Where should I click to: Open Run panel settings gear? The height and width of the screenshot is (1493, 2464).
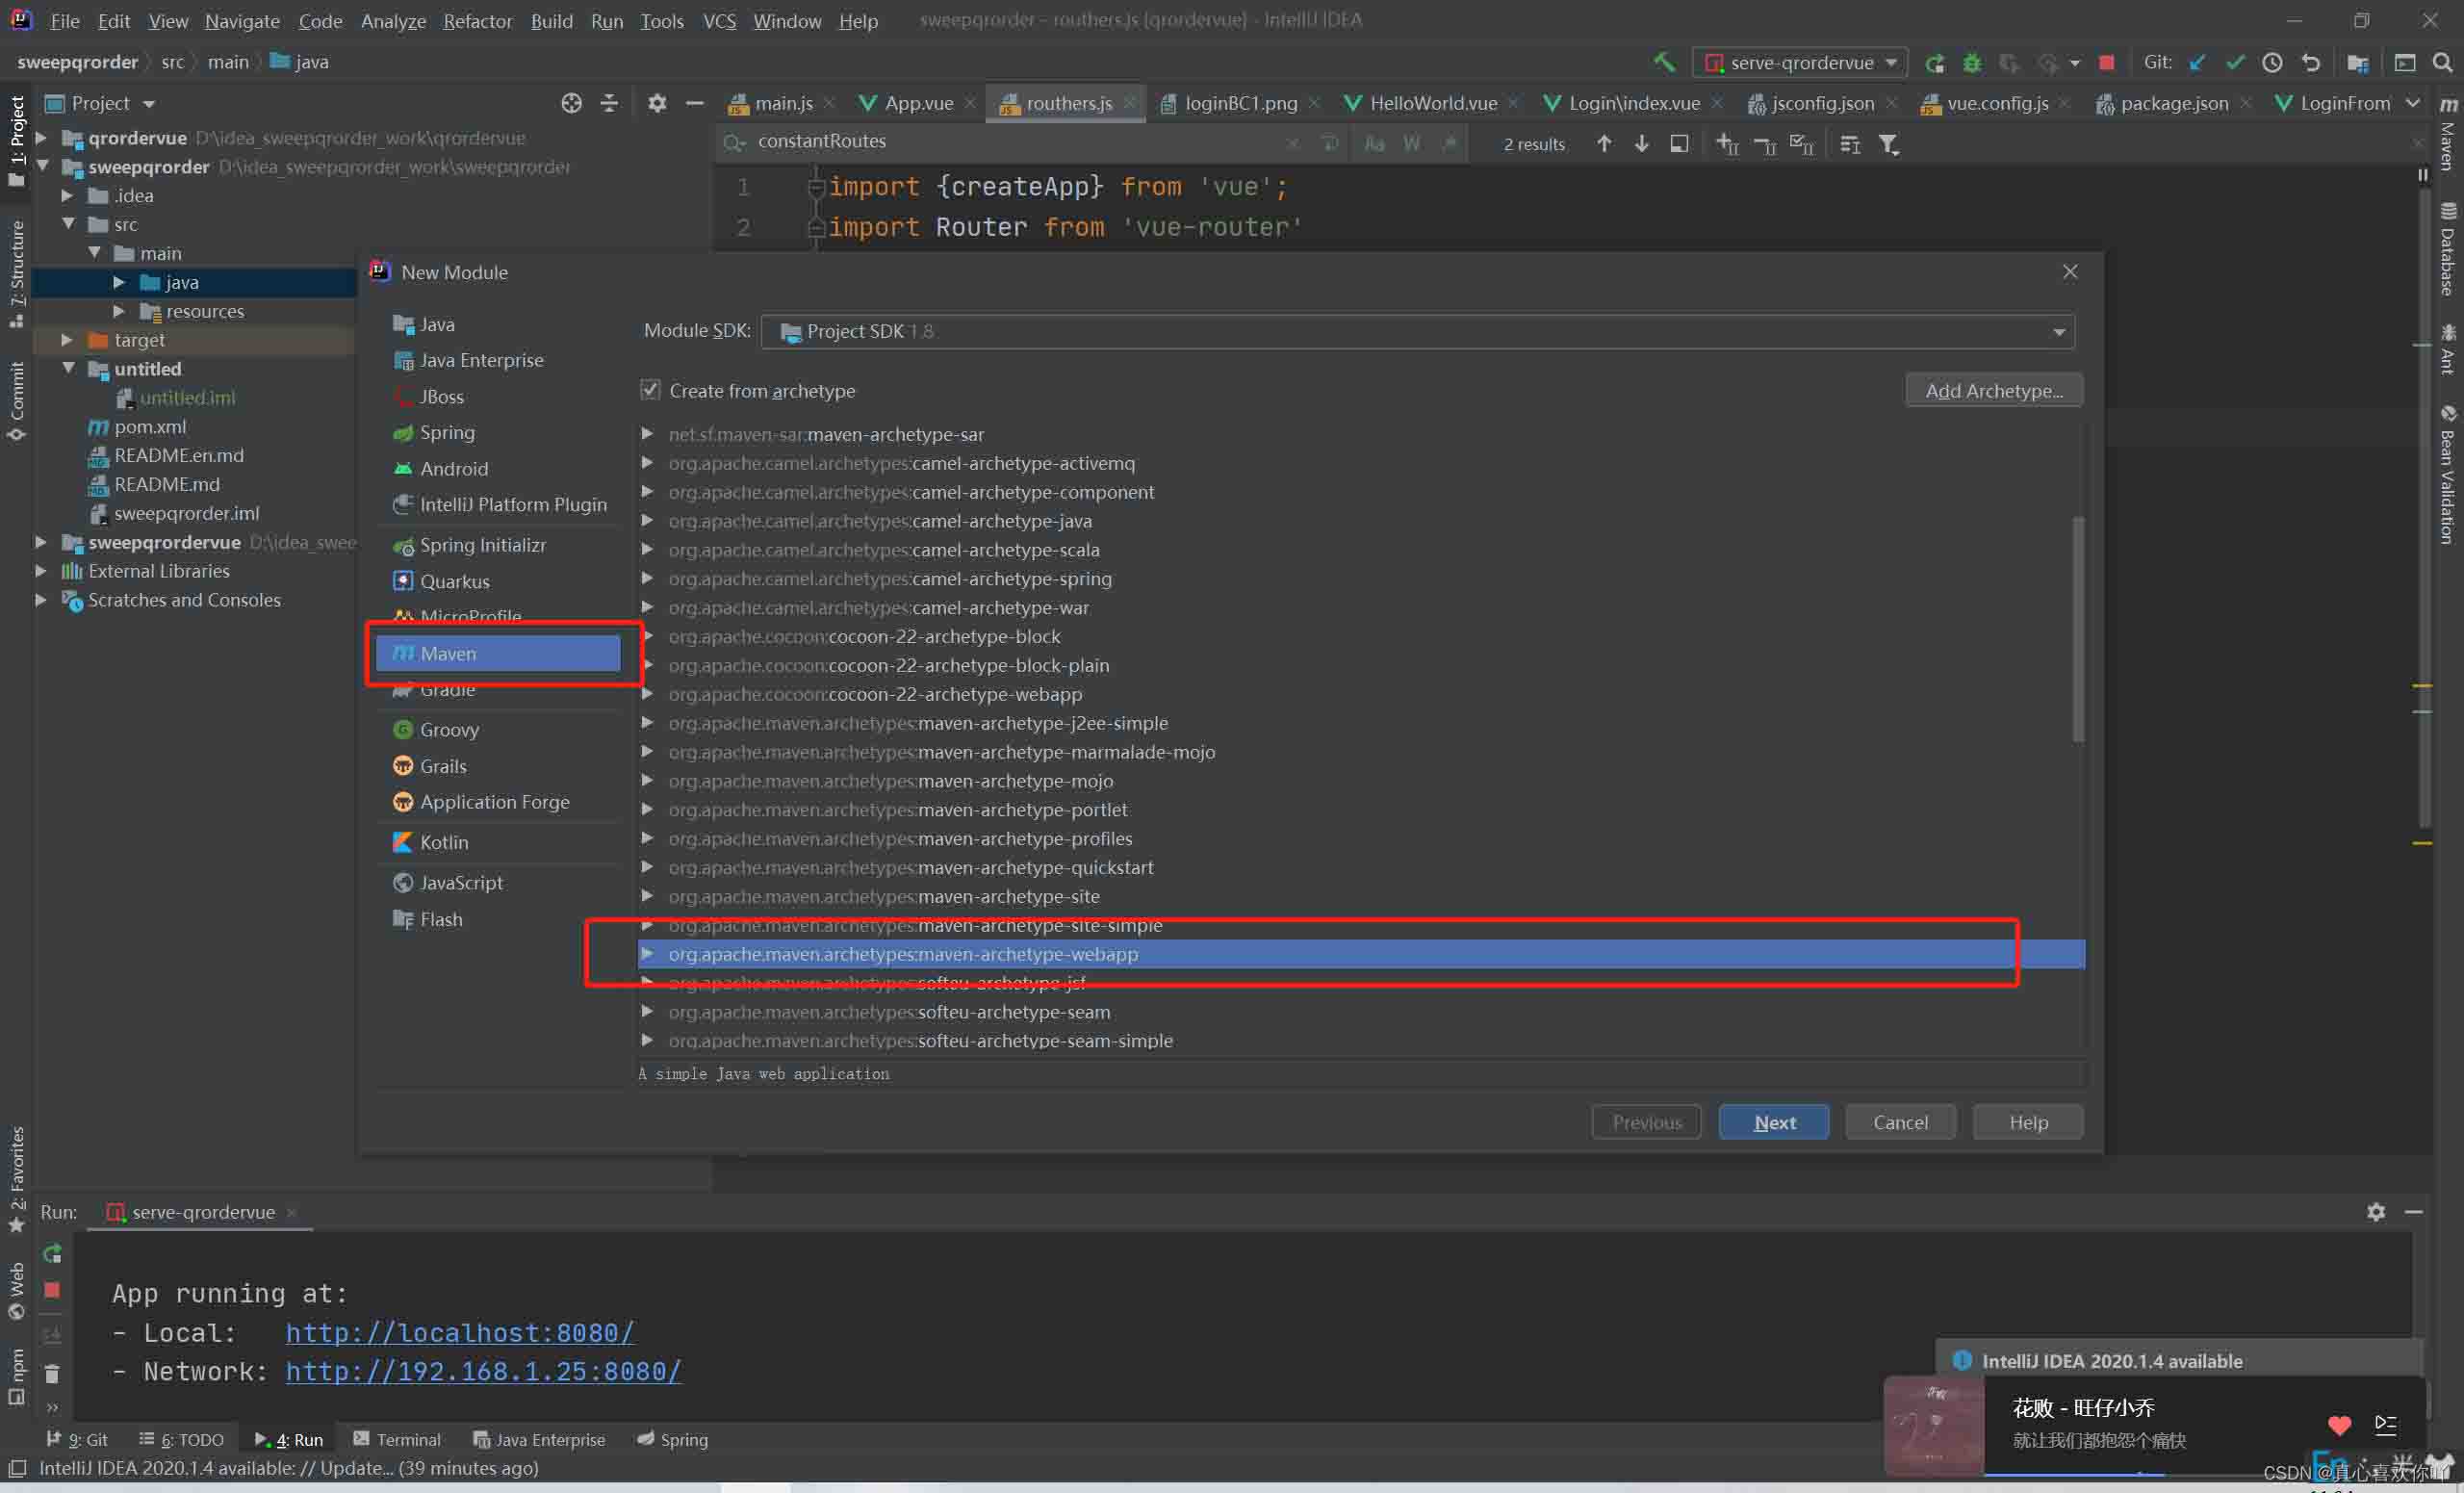2376,1211
